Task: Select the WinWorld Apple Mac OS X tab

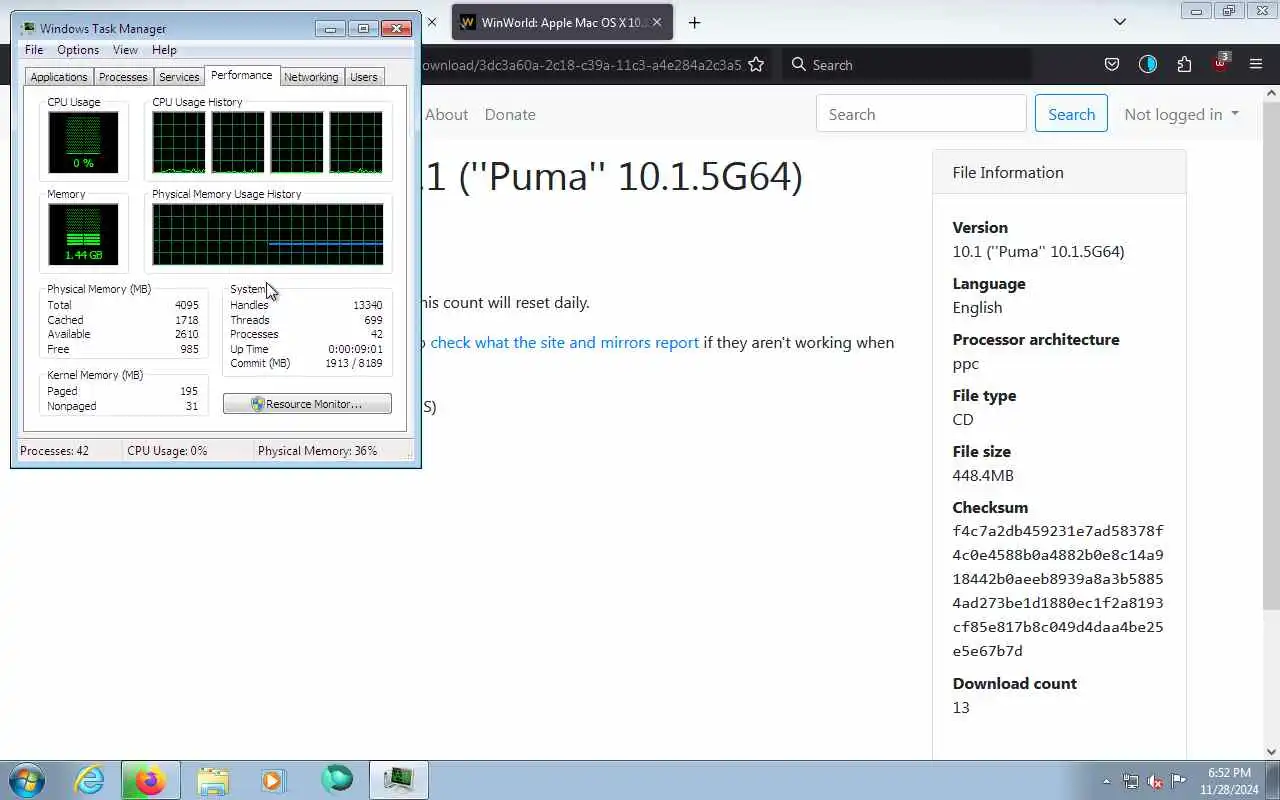Action: (562, 22)
